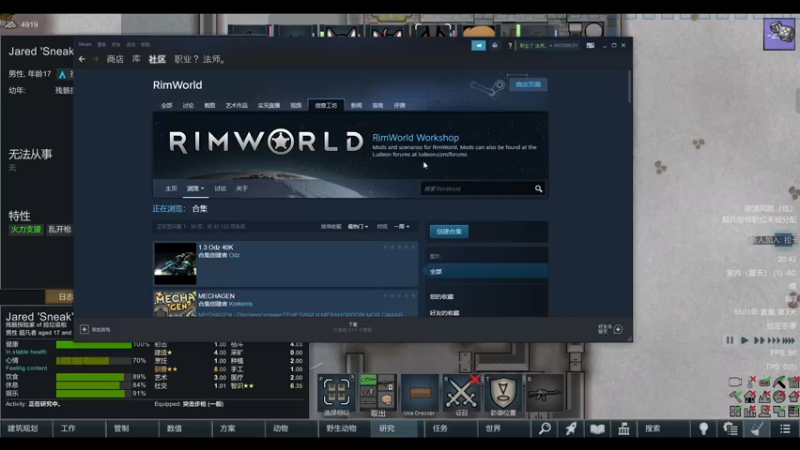Switch Steam to Big Picture mode icon

pyautogui.click(x=590, y=45)
